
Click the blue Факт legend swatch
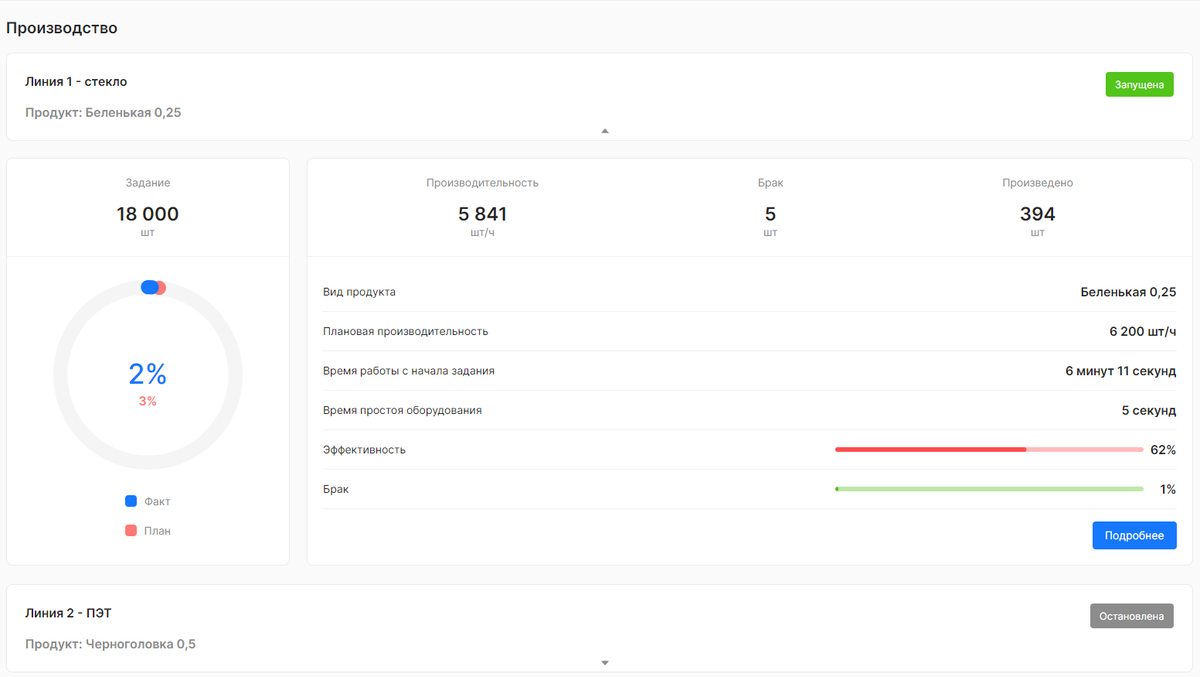click(131, 501)
